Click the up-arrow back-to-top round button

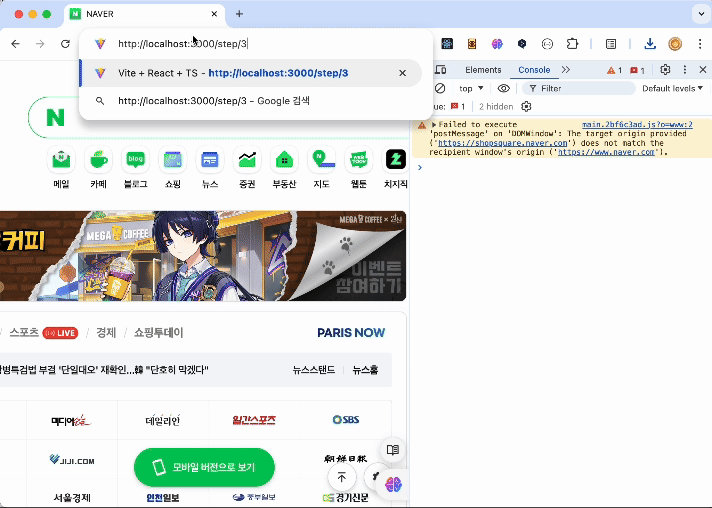[341, 477]
